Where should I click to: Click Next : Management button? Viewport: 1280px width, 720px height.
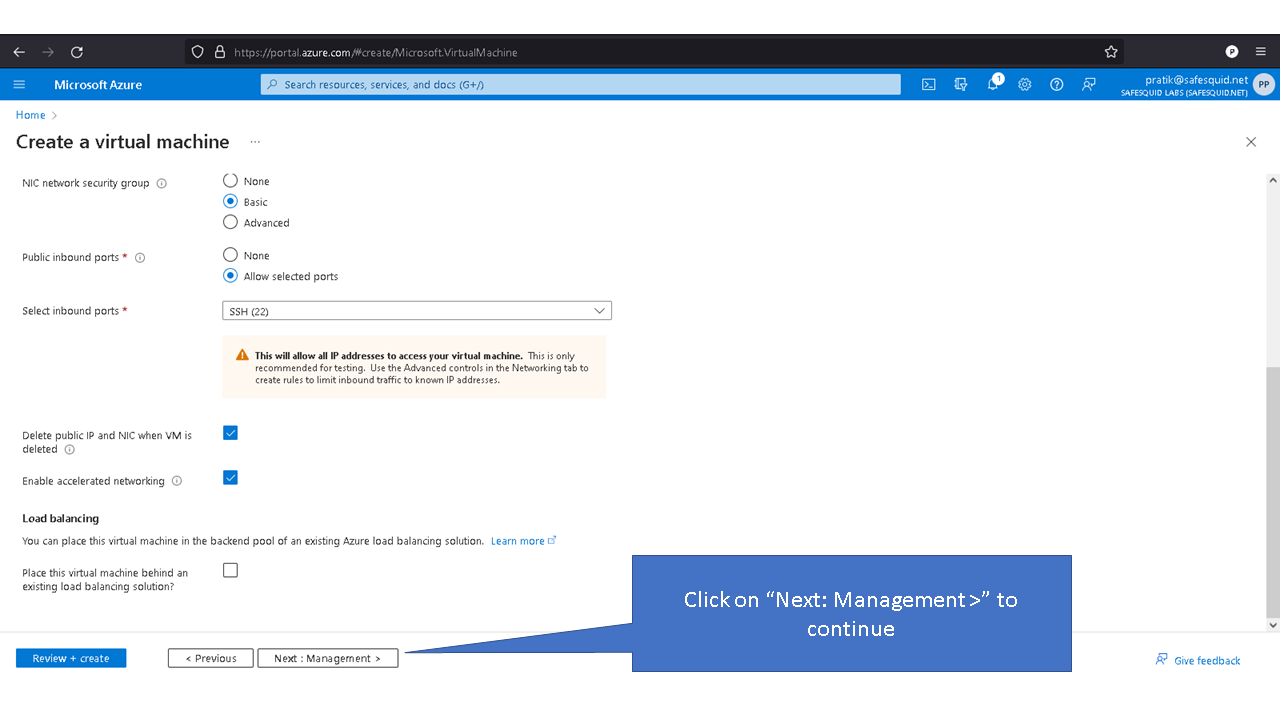328,658
